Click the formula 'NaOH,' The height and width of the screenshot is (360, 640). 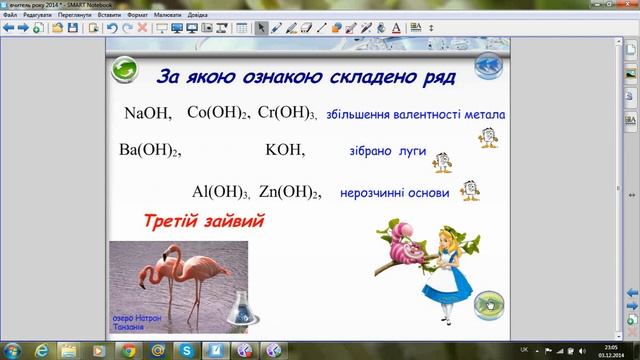pyautogui.click(x=148, y=113)
